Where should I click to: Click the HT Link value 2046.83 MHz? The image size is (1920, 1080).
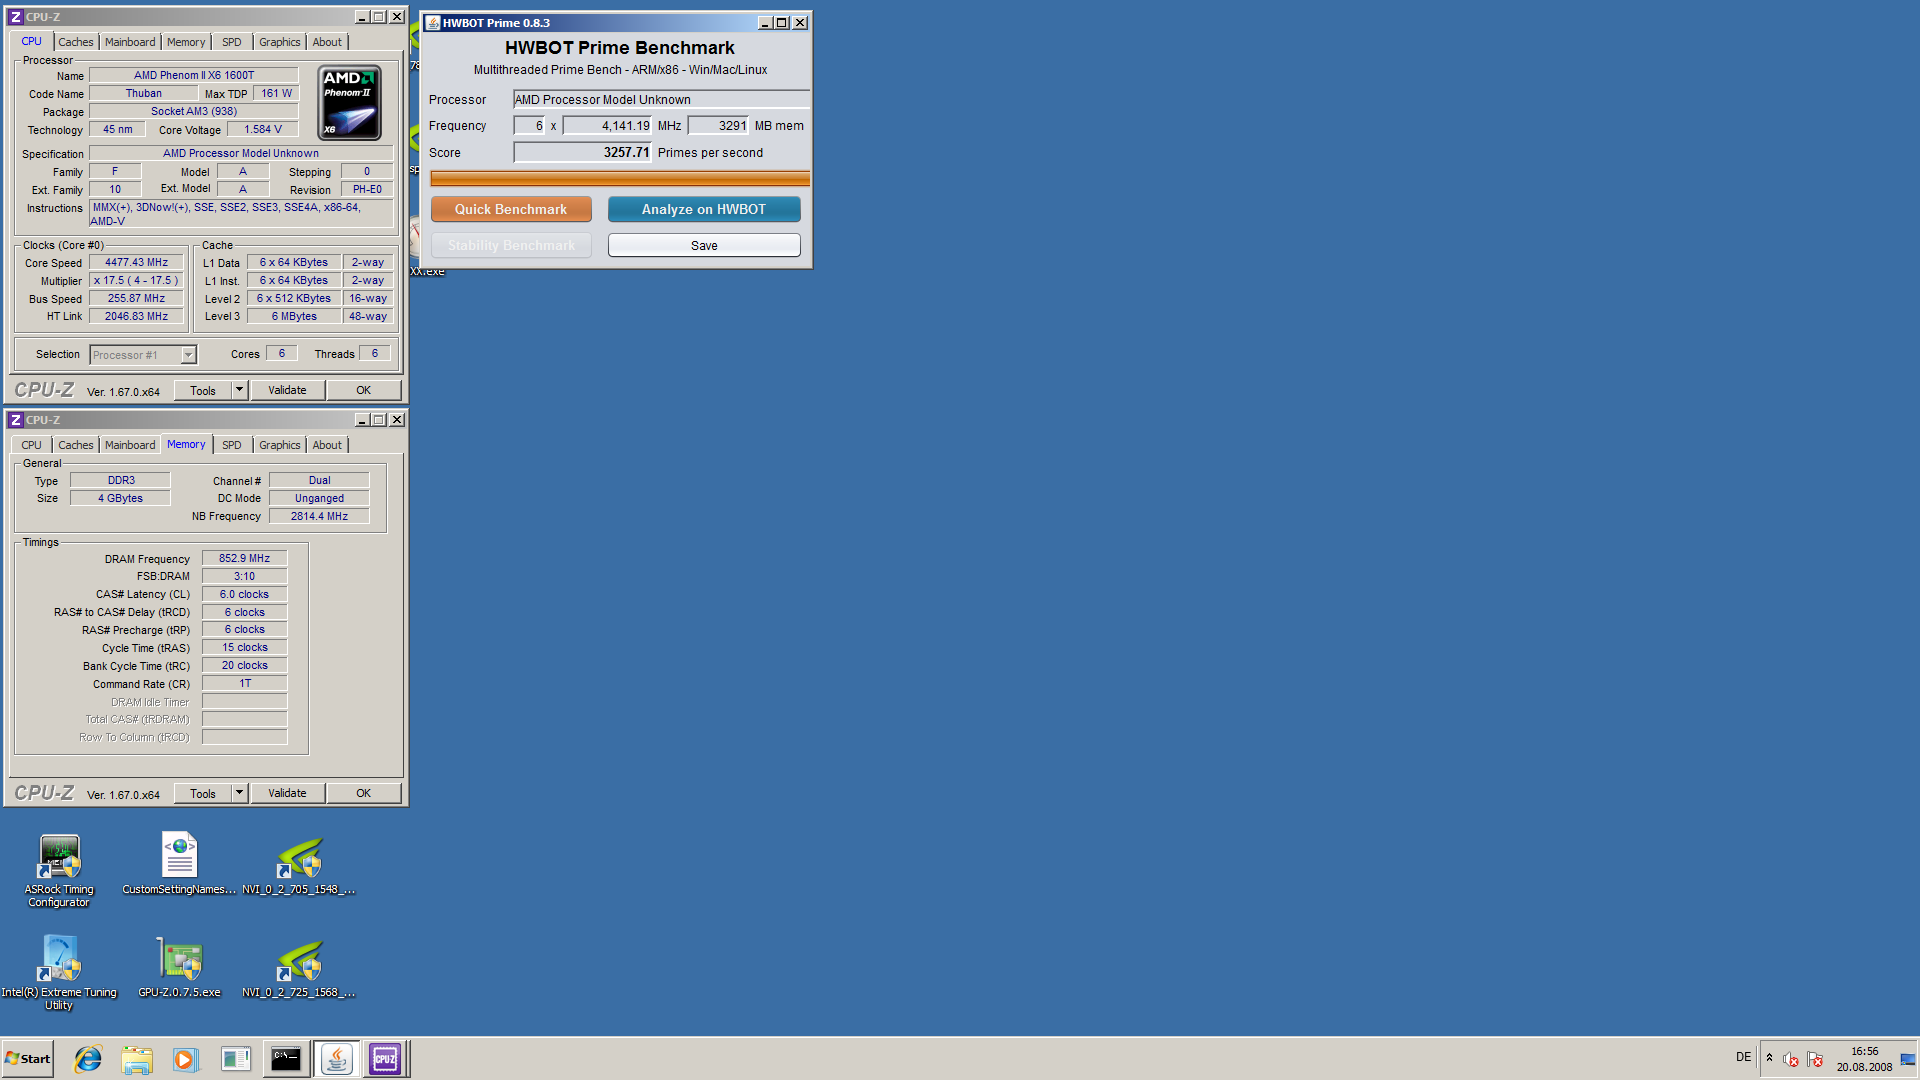[x=136, y=316]
